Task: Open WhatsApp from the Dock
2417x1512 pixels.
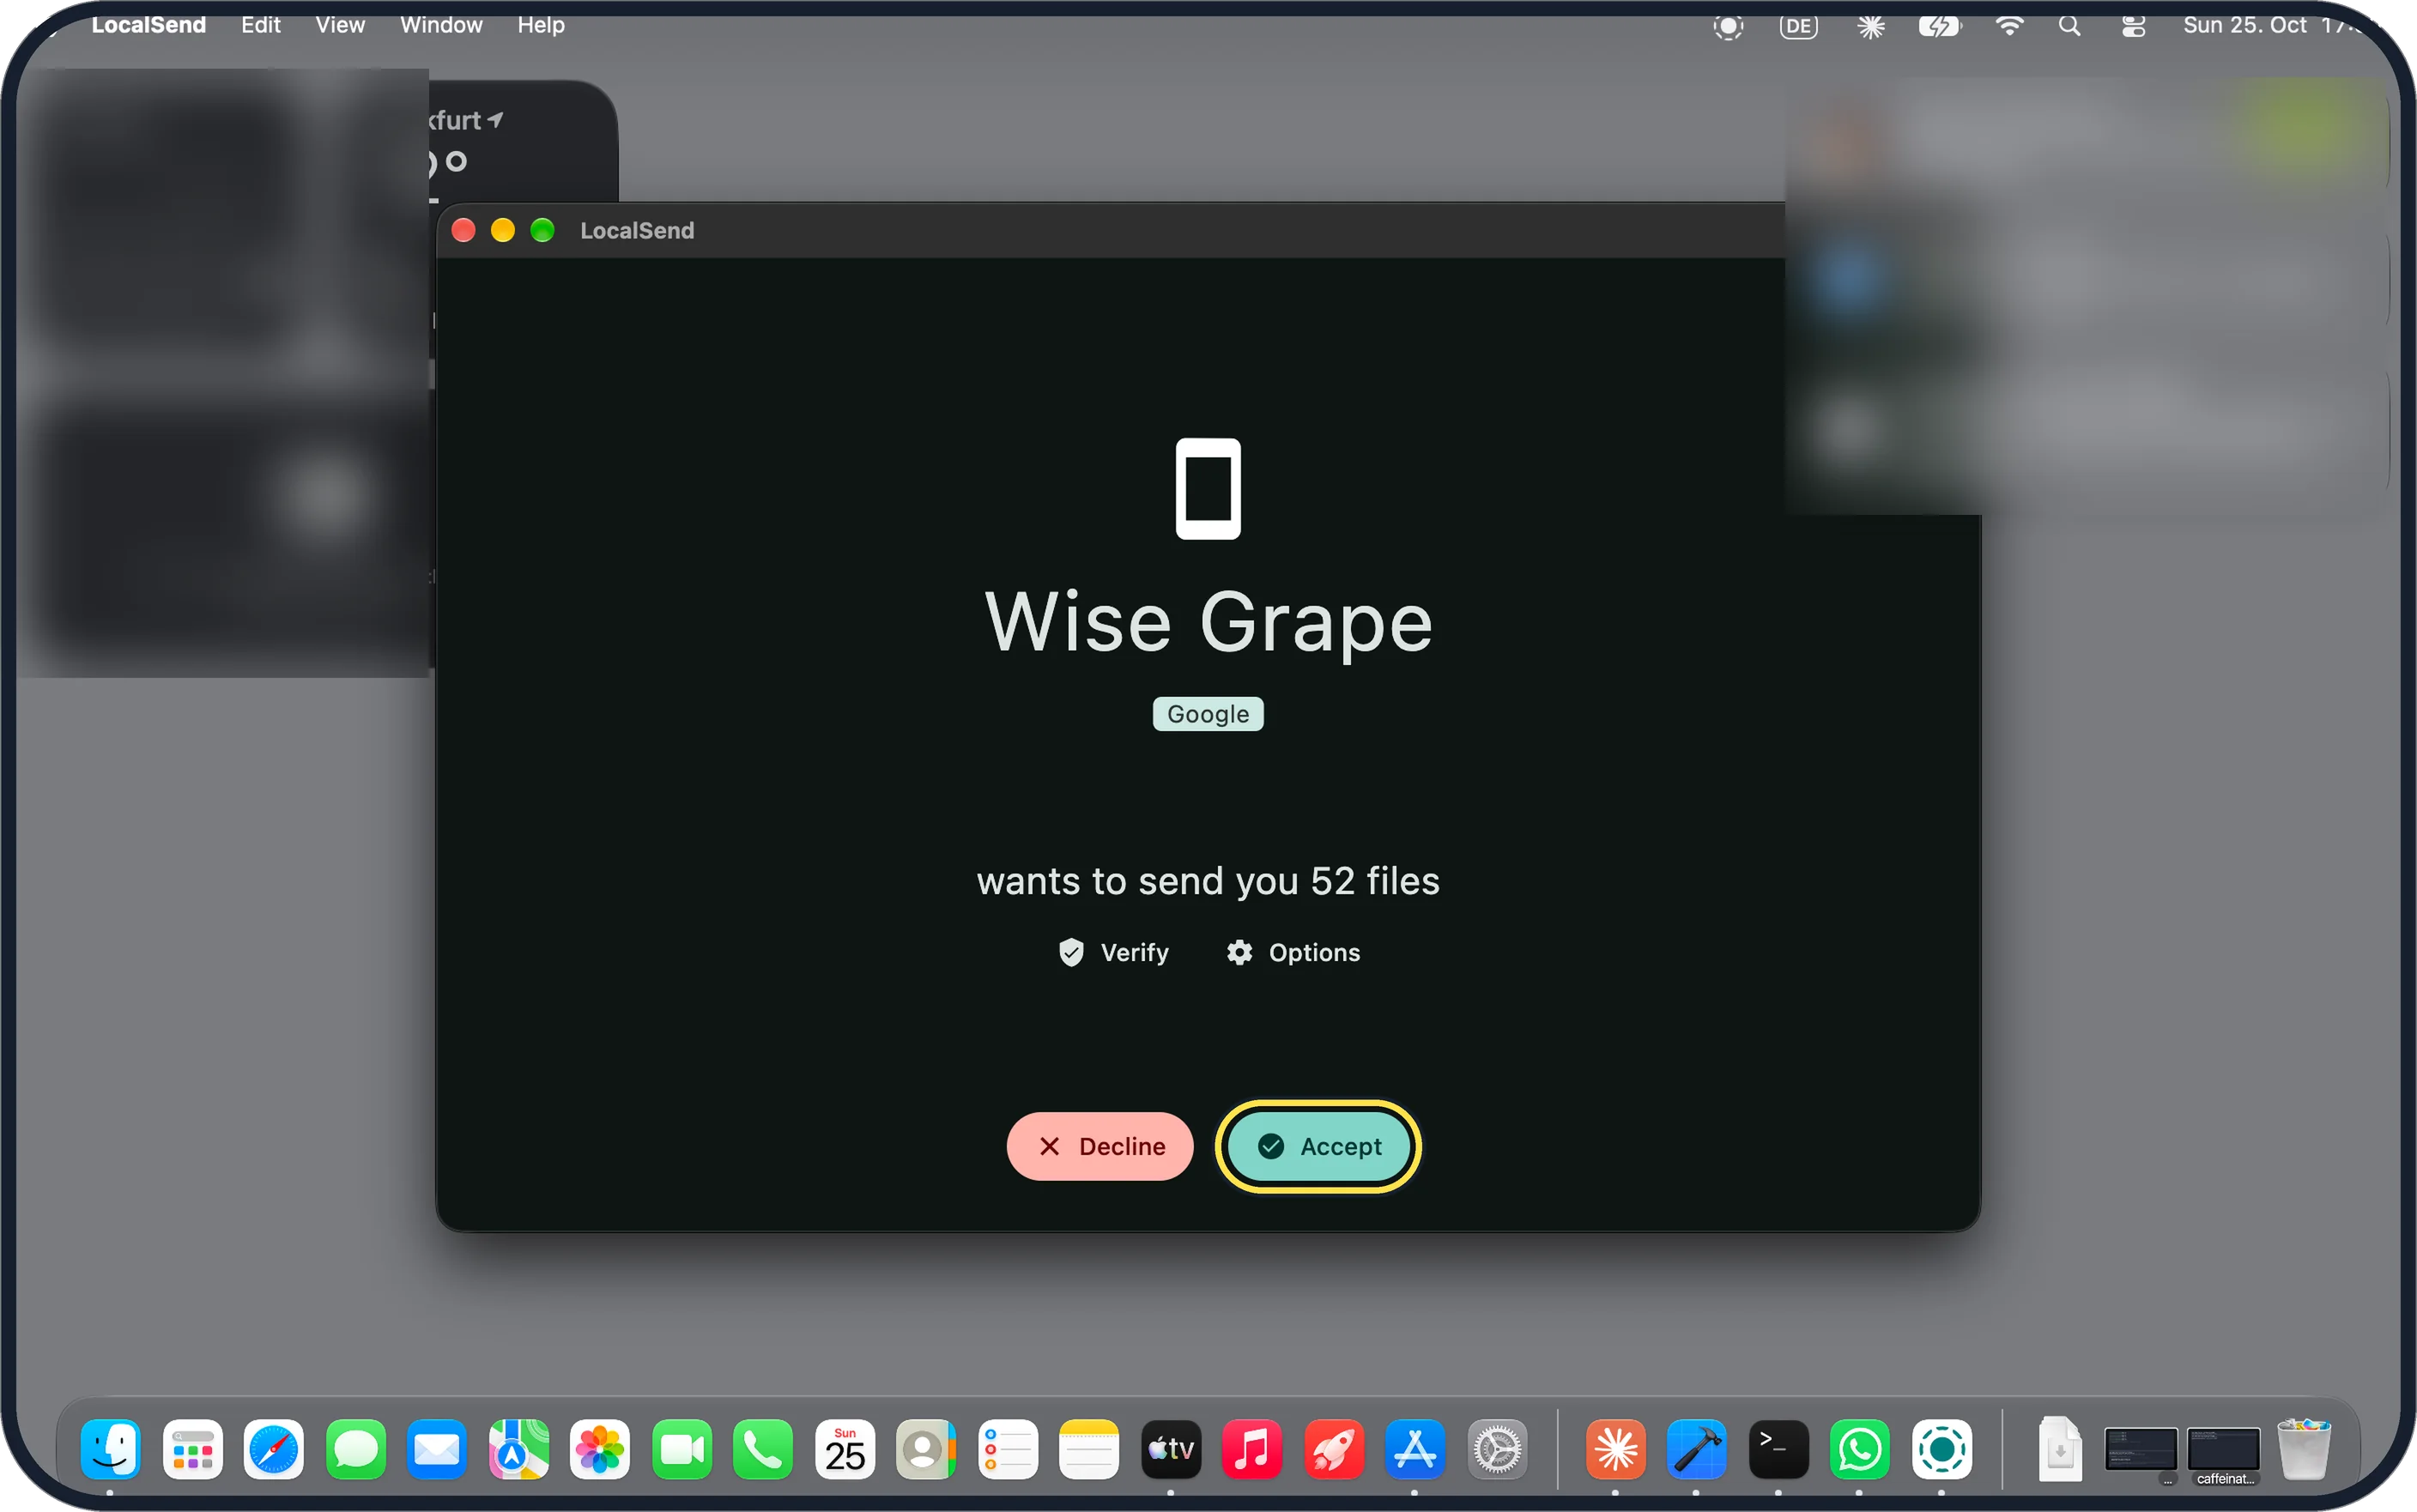Action: pos(1860,1449)
